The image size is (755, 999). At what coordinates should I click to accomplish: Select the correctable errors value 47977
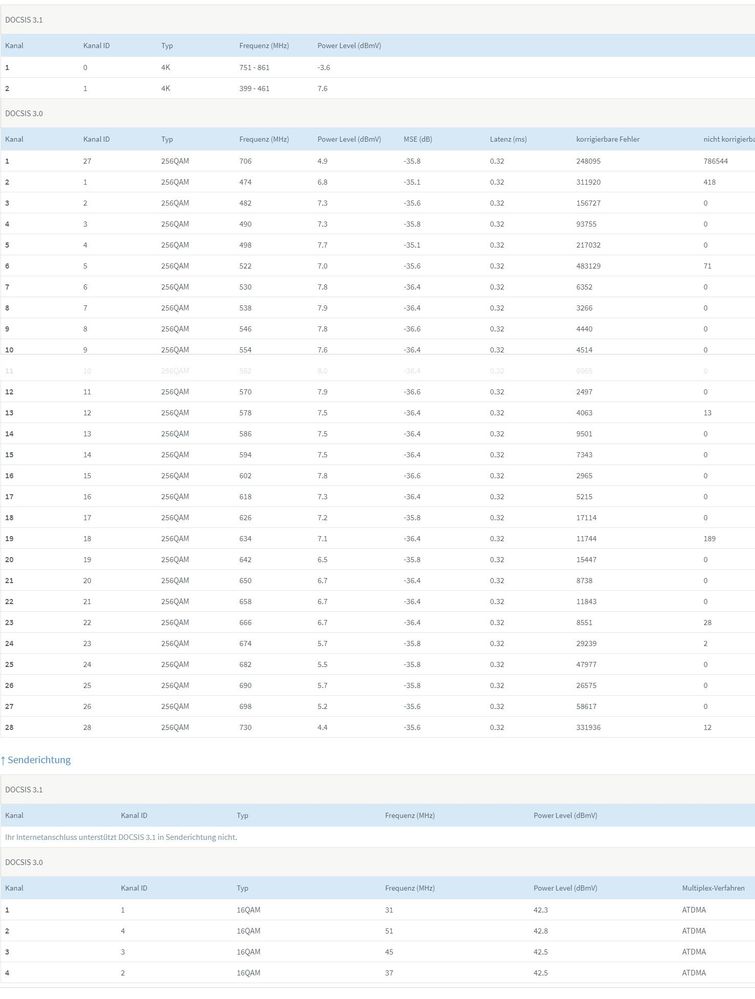586,665
